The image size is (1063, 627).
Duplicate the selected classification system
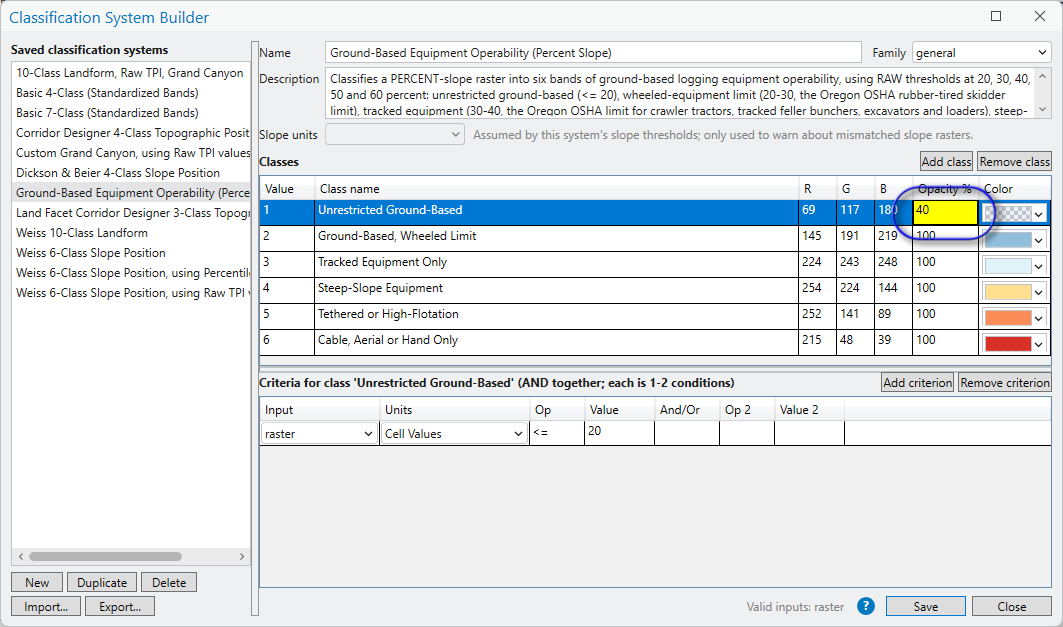click(102, 582)
